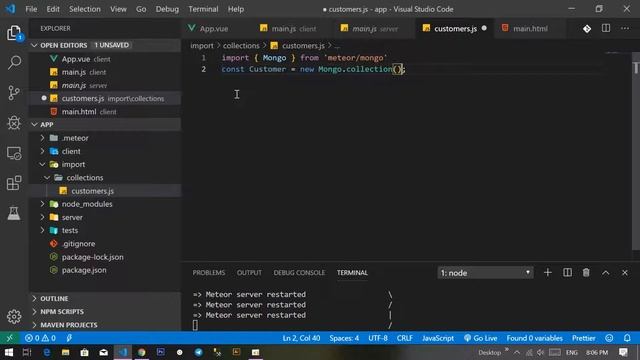Switch to the App.vue editor tab
Screen dimensions: 640x360
coord(213,29)
